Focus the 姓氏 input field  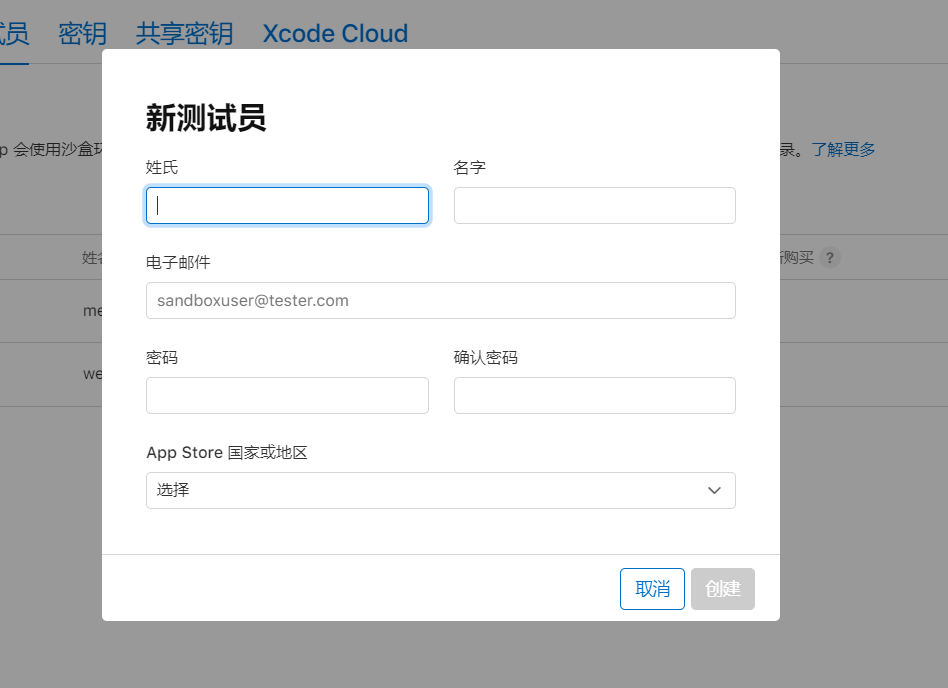(x=288, y=206)
